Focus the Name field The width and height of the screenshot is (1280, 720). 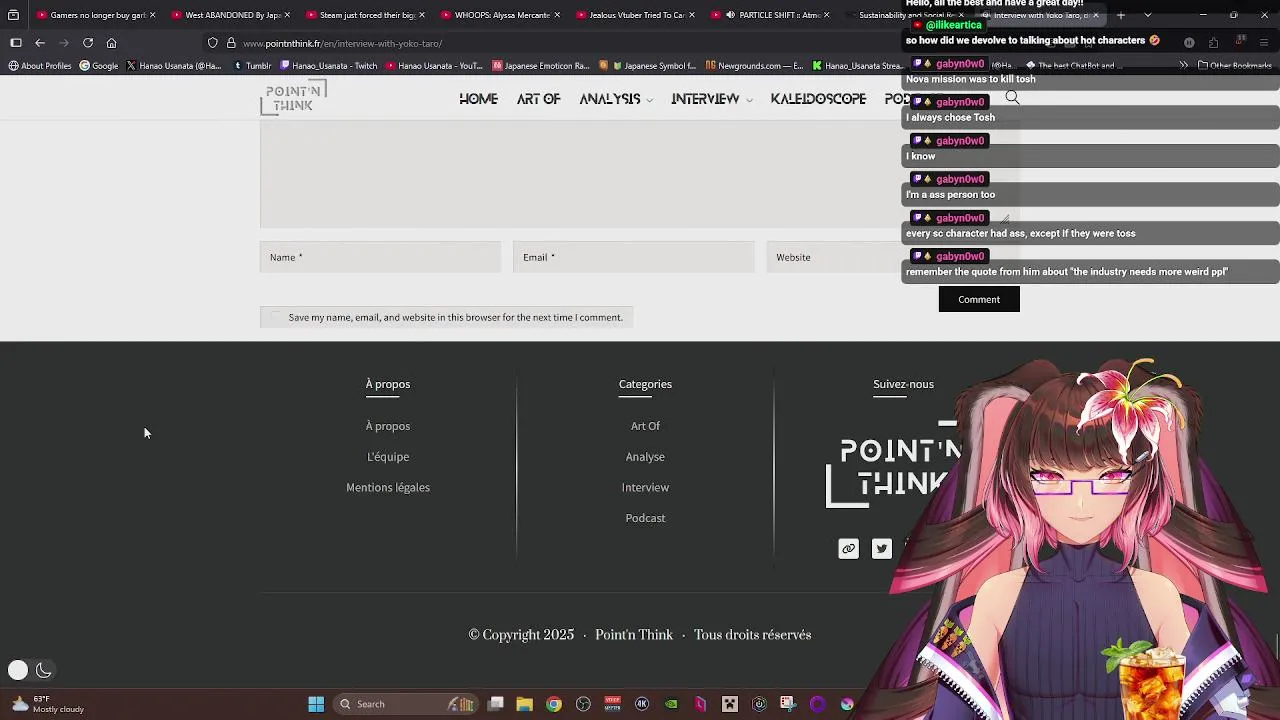coord(380,257)
